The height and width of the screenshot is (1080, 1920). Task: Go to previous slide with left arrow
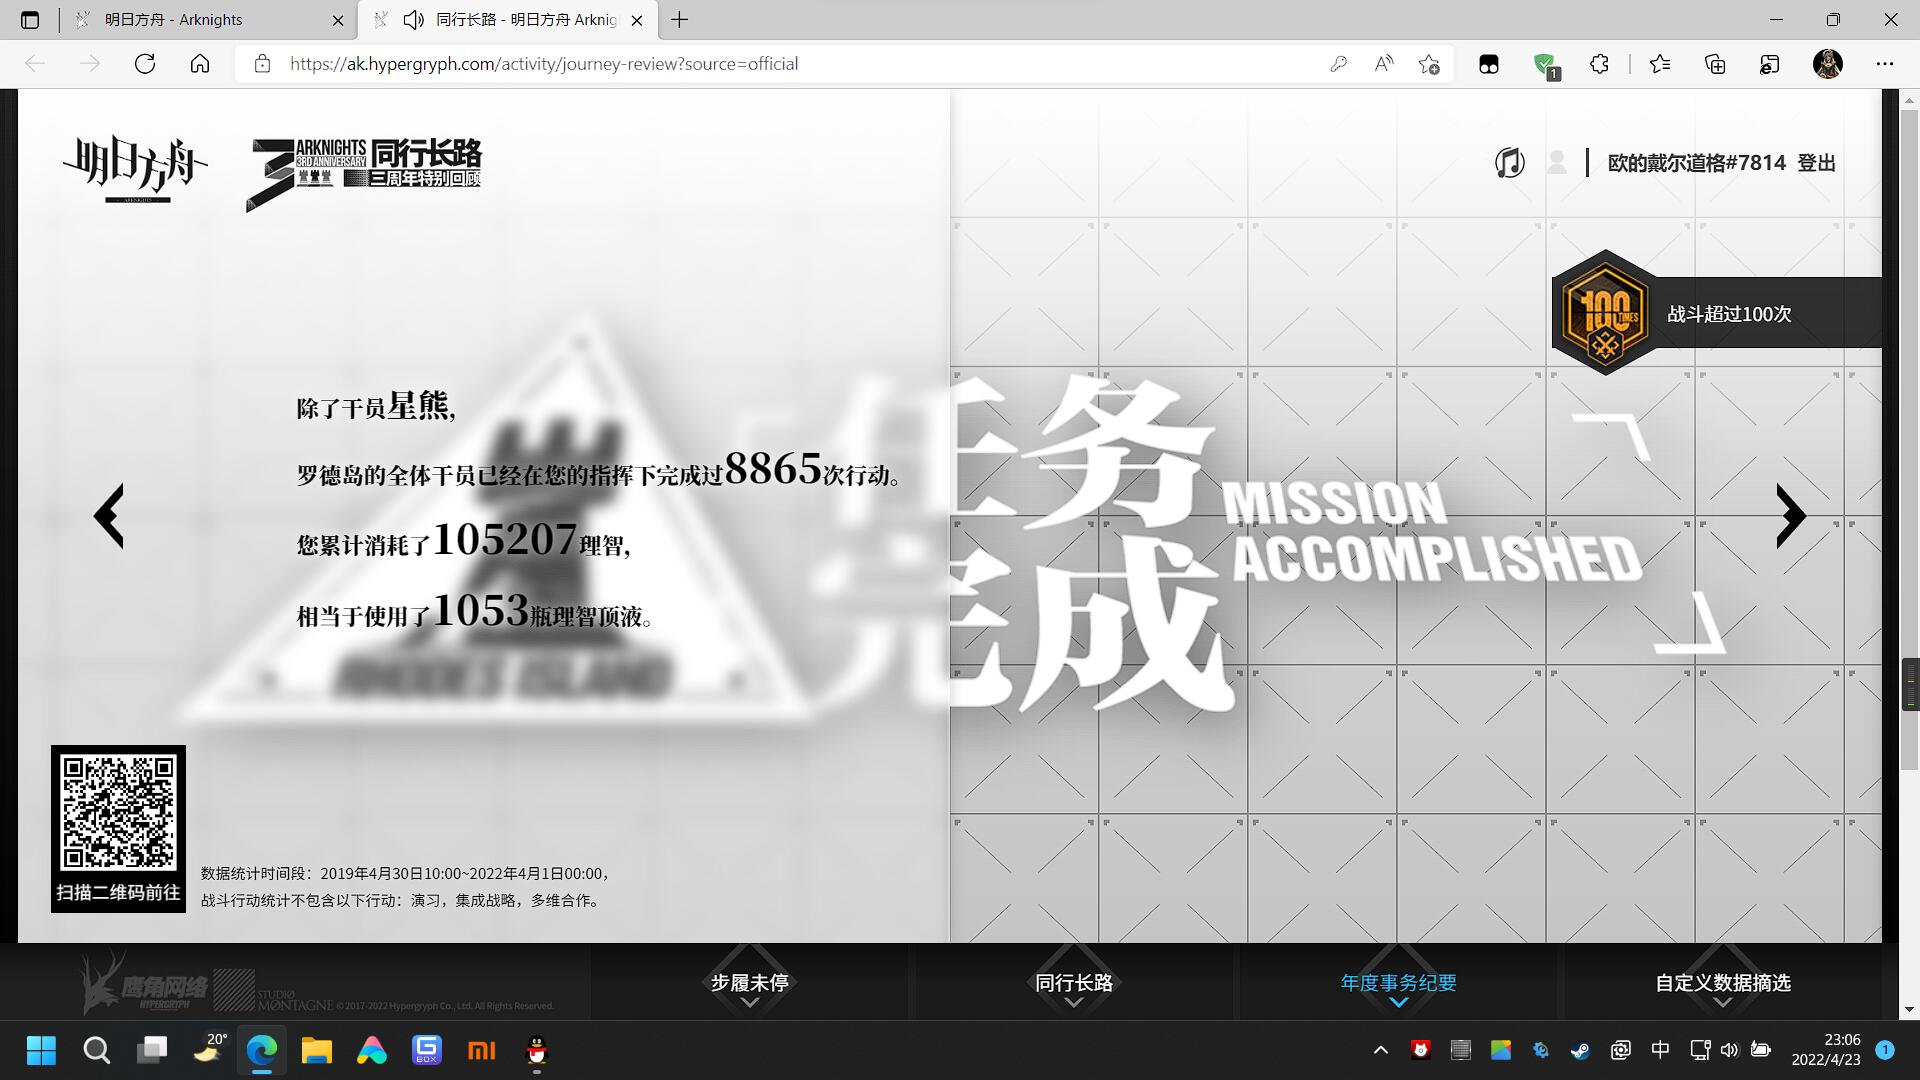tap(108, 516)
